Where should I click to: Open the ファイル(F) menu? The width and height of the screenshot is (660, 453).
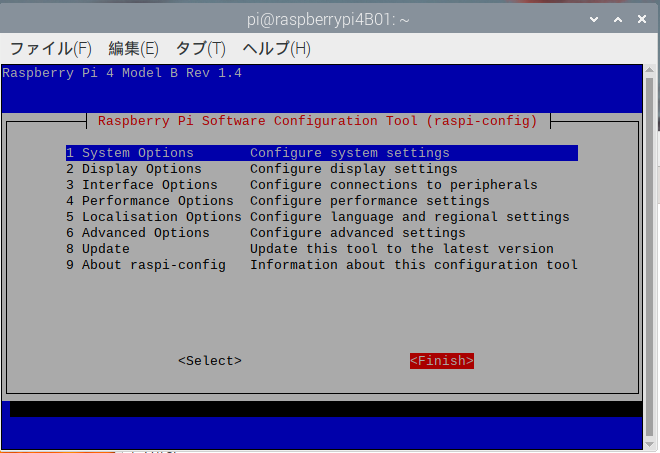pos(50,48)
